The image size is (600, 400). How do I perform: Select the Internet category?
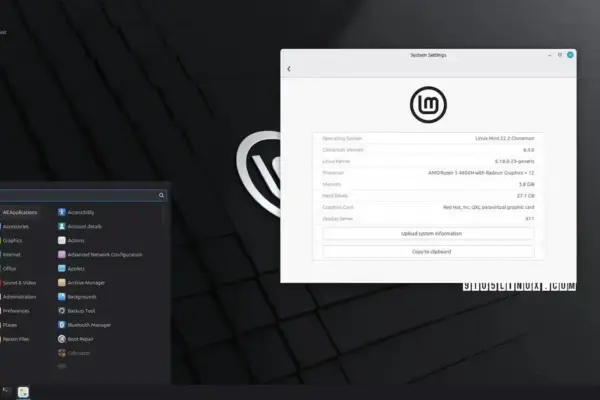tap(11, 255)
